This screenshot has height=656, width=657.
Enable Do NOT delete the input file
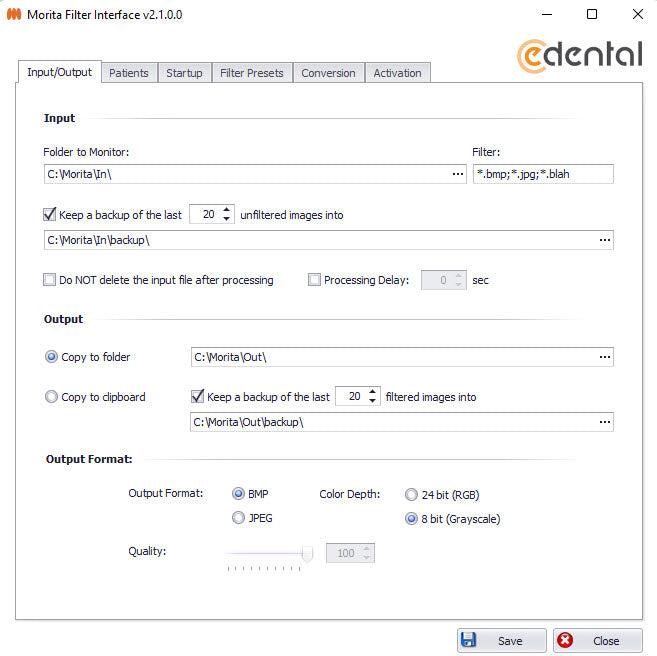(50, 280)
